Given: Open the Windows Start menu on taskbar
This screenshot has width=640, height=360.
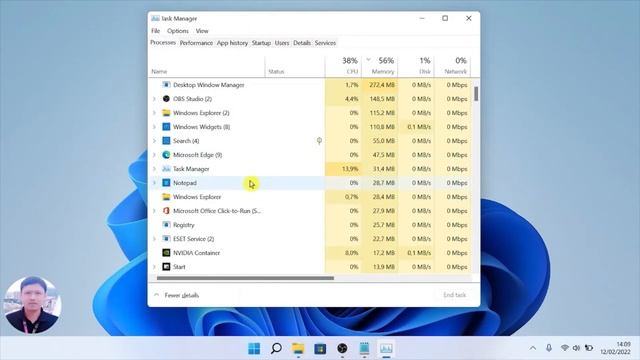Looking at the screenshot, I should [x=254, y=349].
